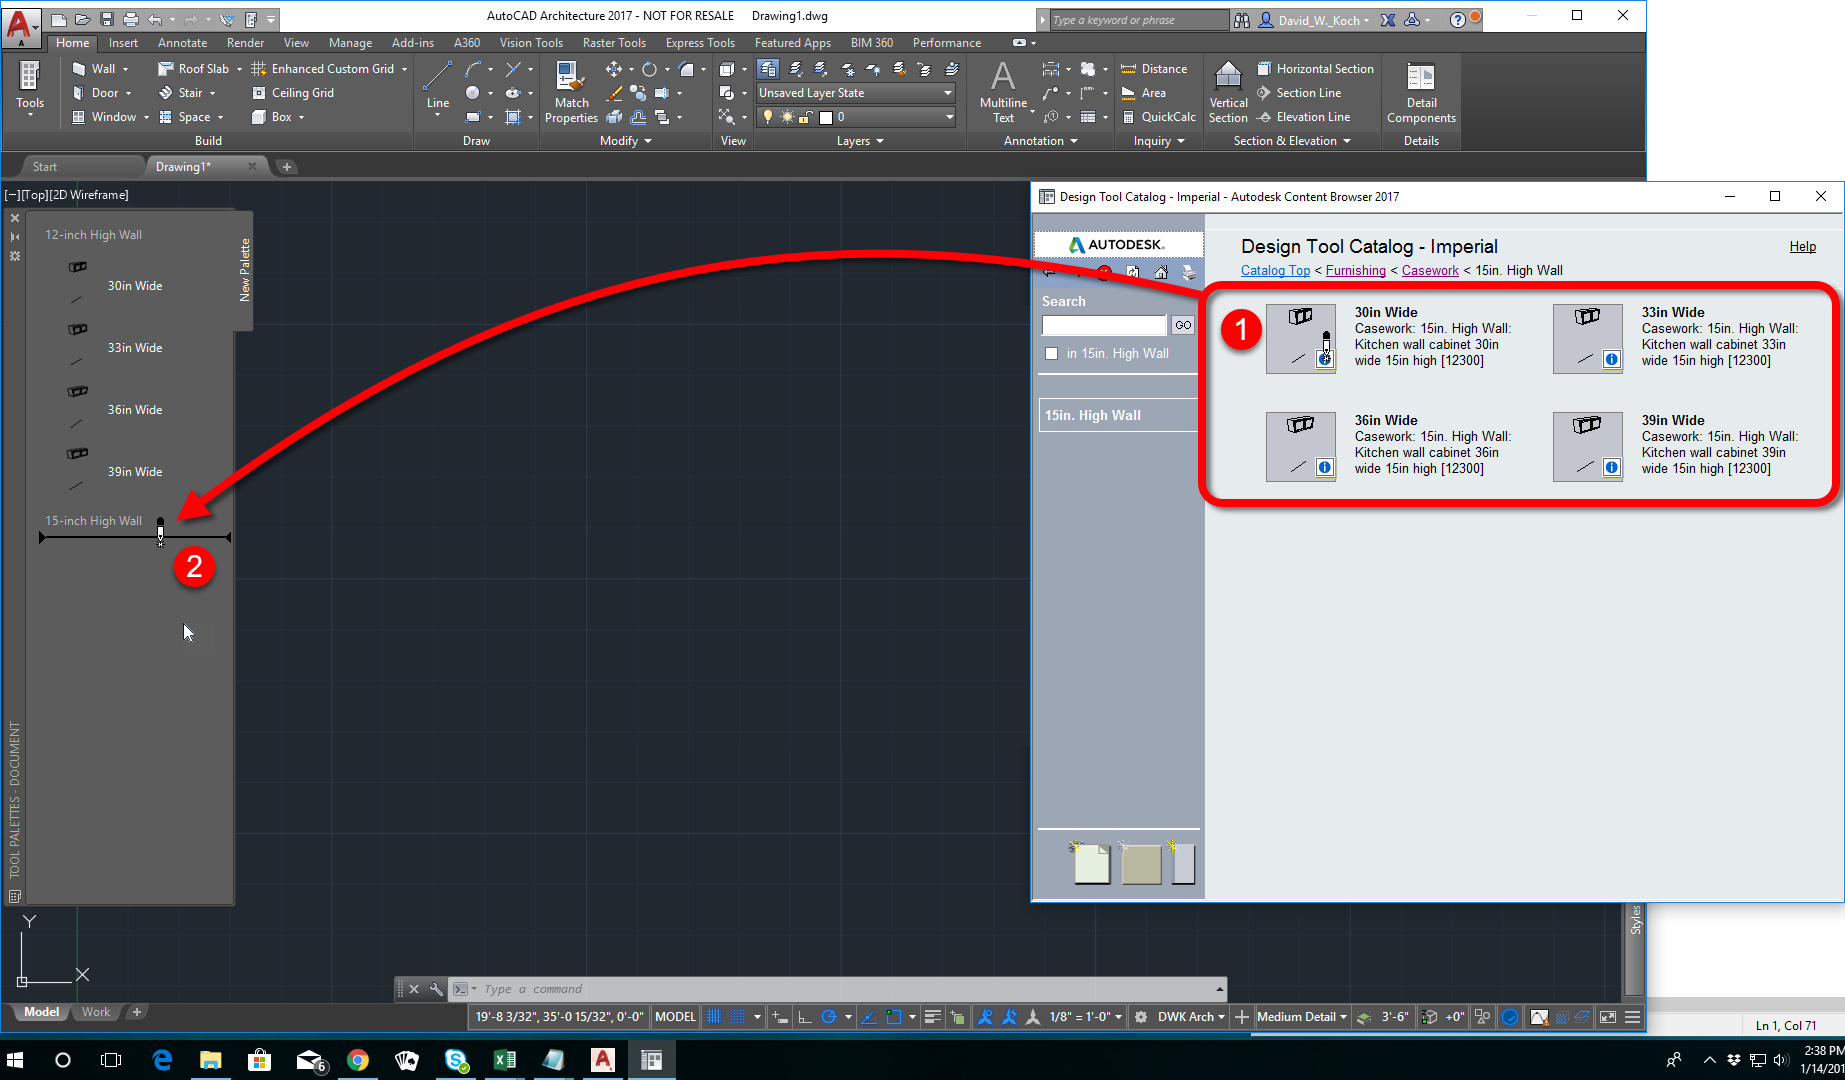Image resolution: width=1845 pixels, height=1080 pixels.
Task: Click the GO search button
Action: coord(1183,325)
